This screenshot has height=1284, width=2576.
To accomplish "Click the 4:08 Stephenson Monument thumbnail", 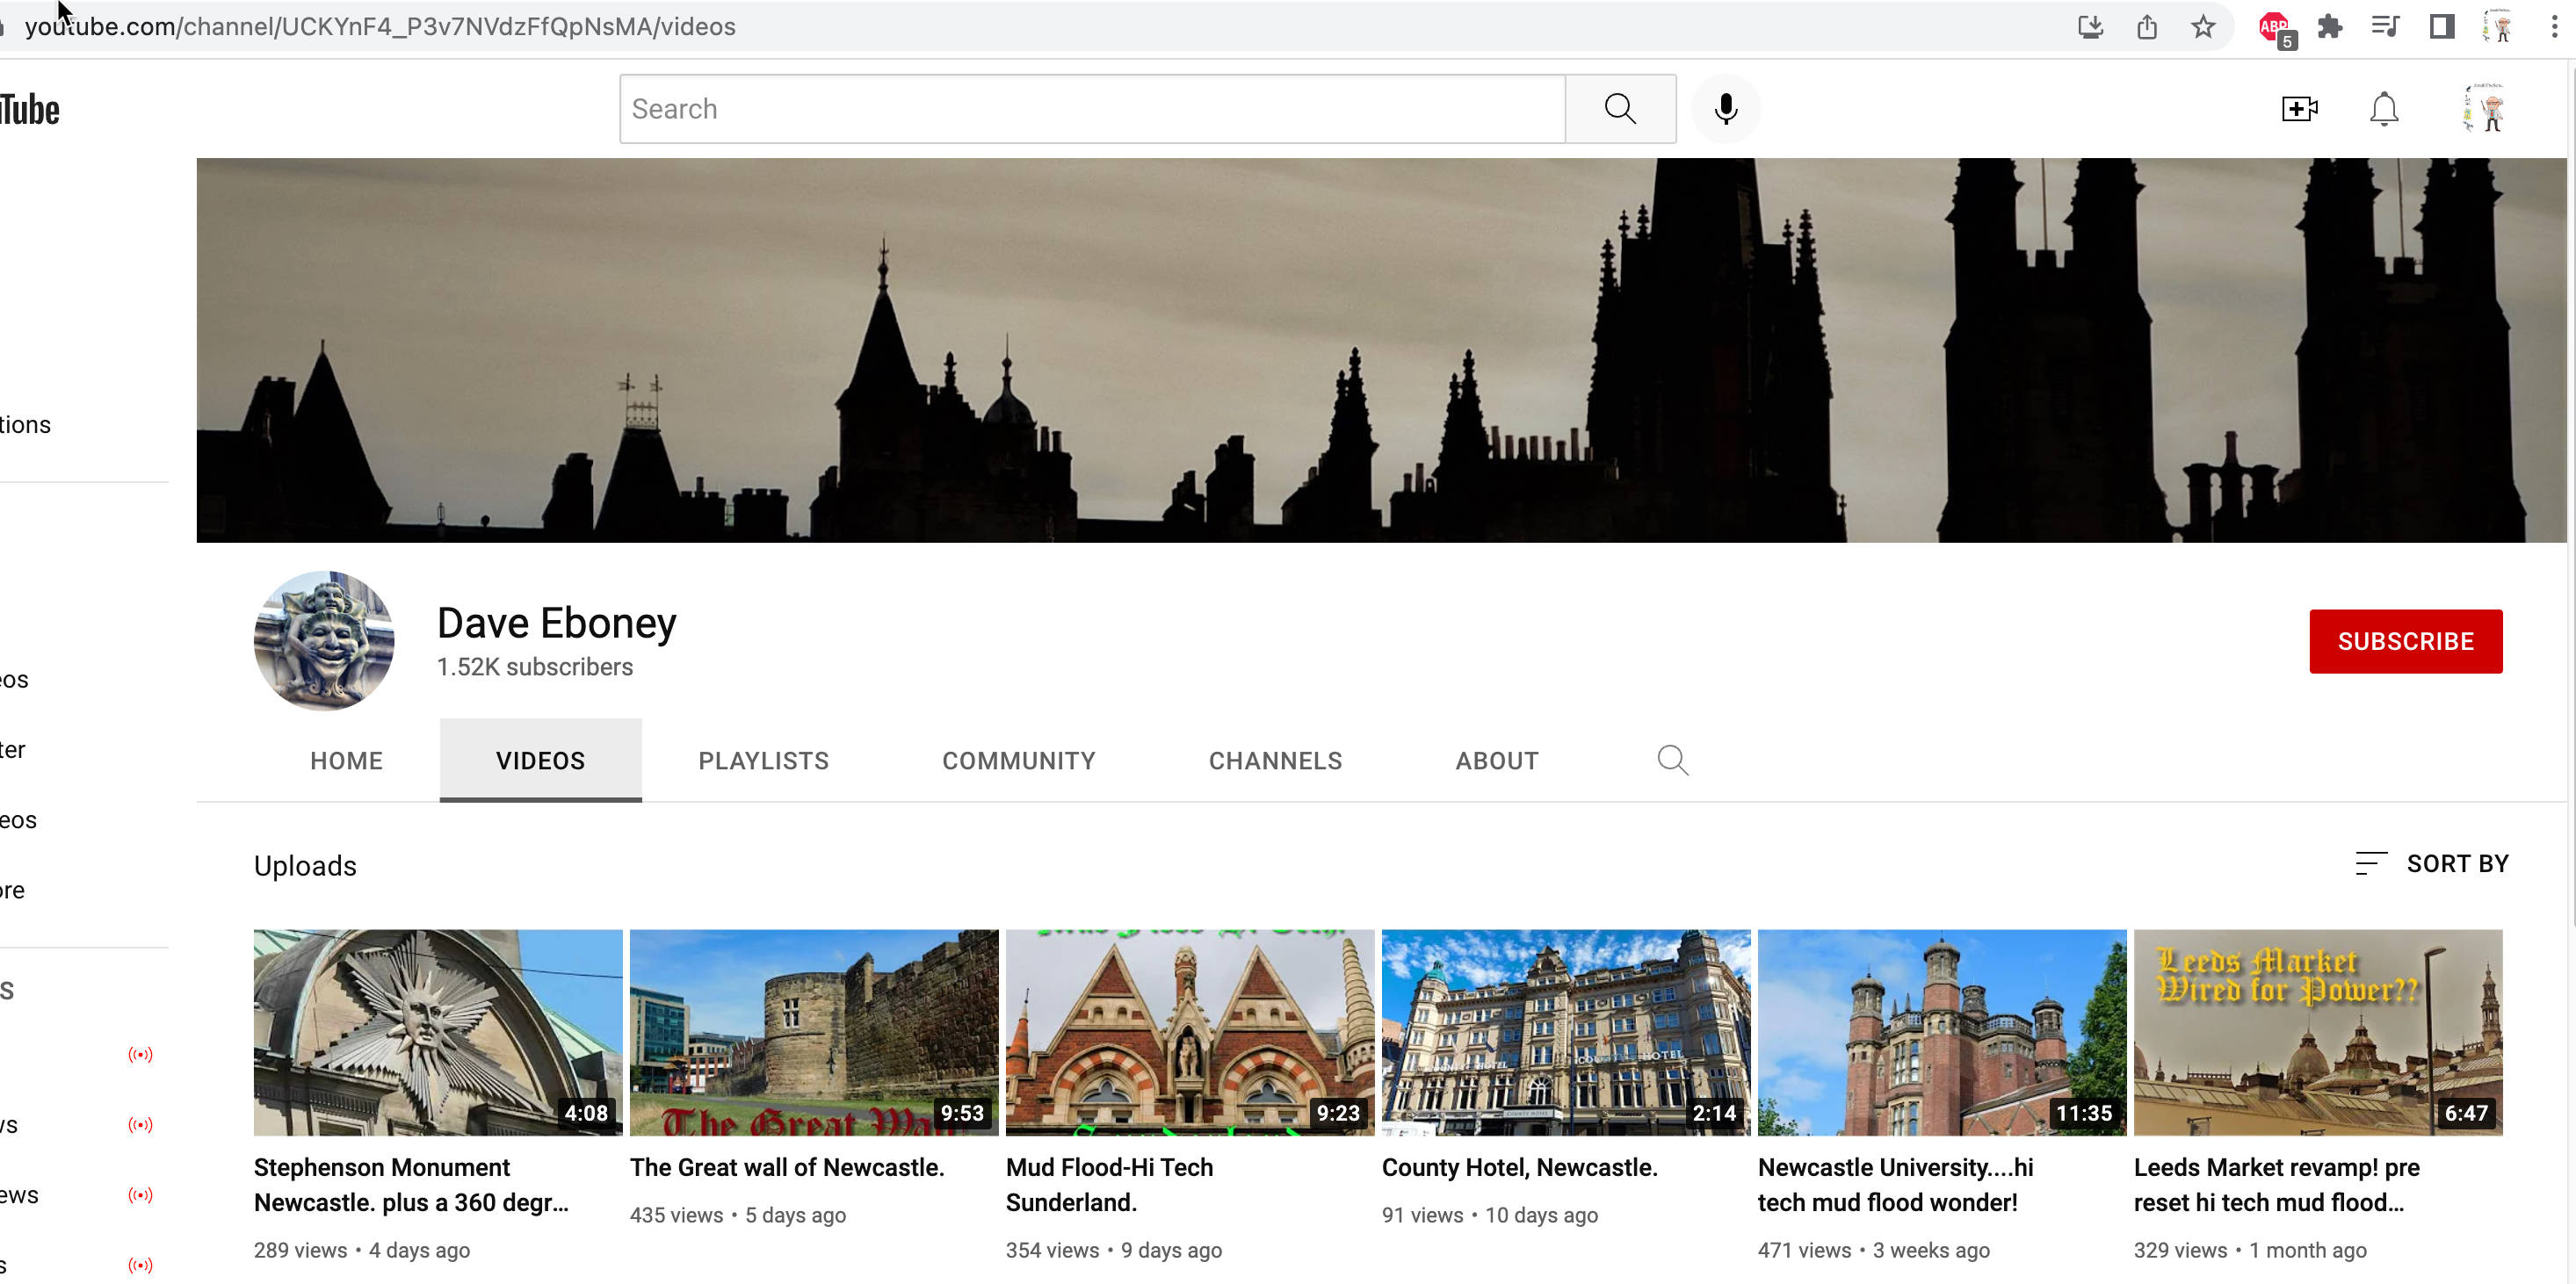I will [x=437, y=1032].
